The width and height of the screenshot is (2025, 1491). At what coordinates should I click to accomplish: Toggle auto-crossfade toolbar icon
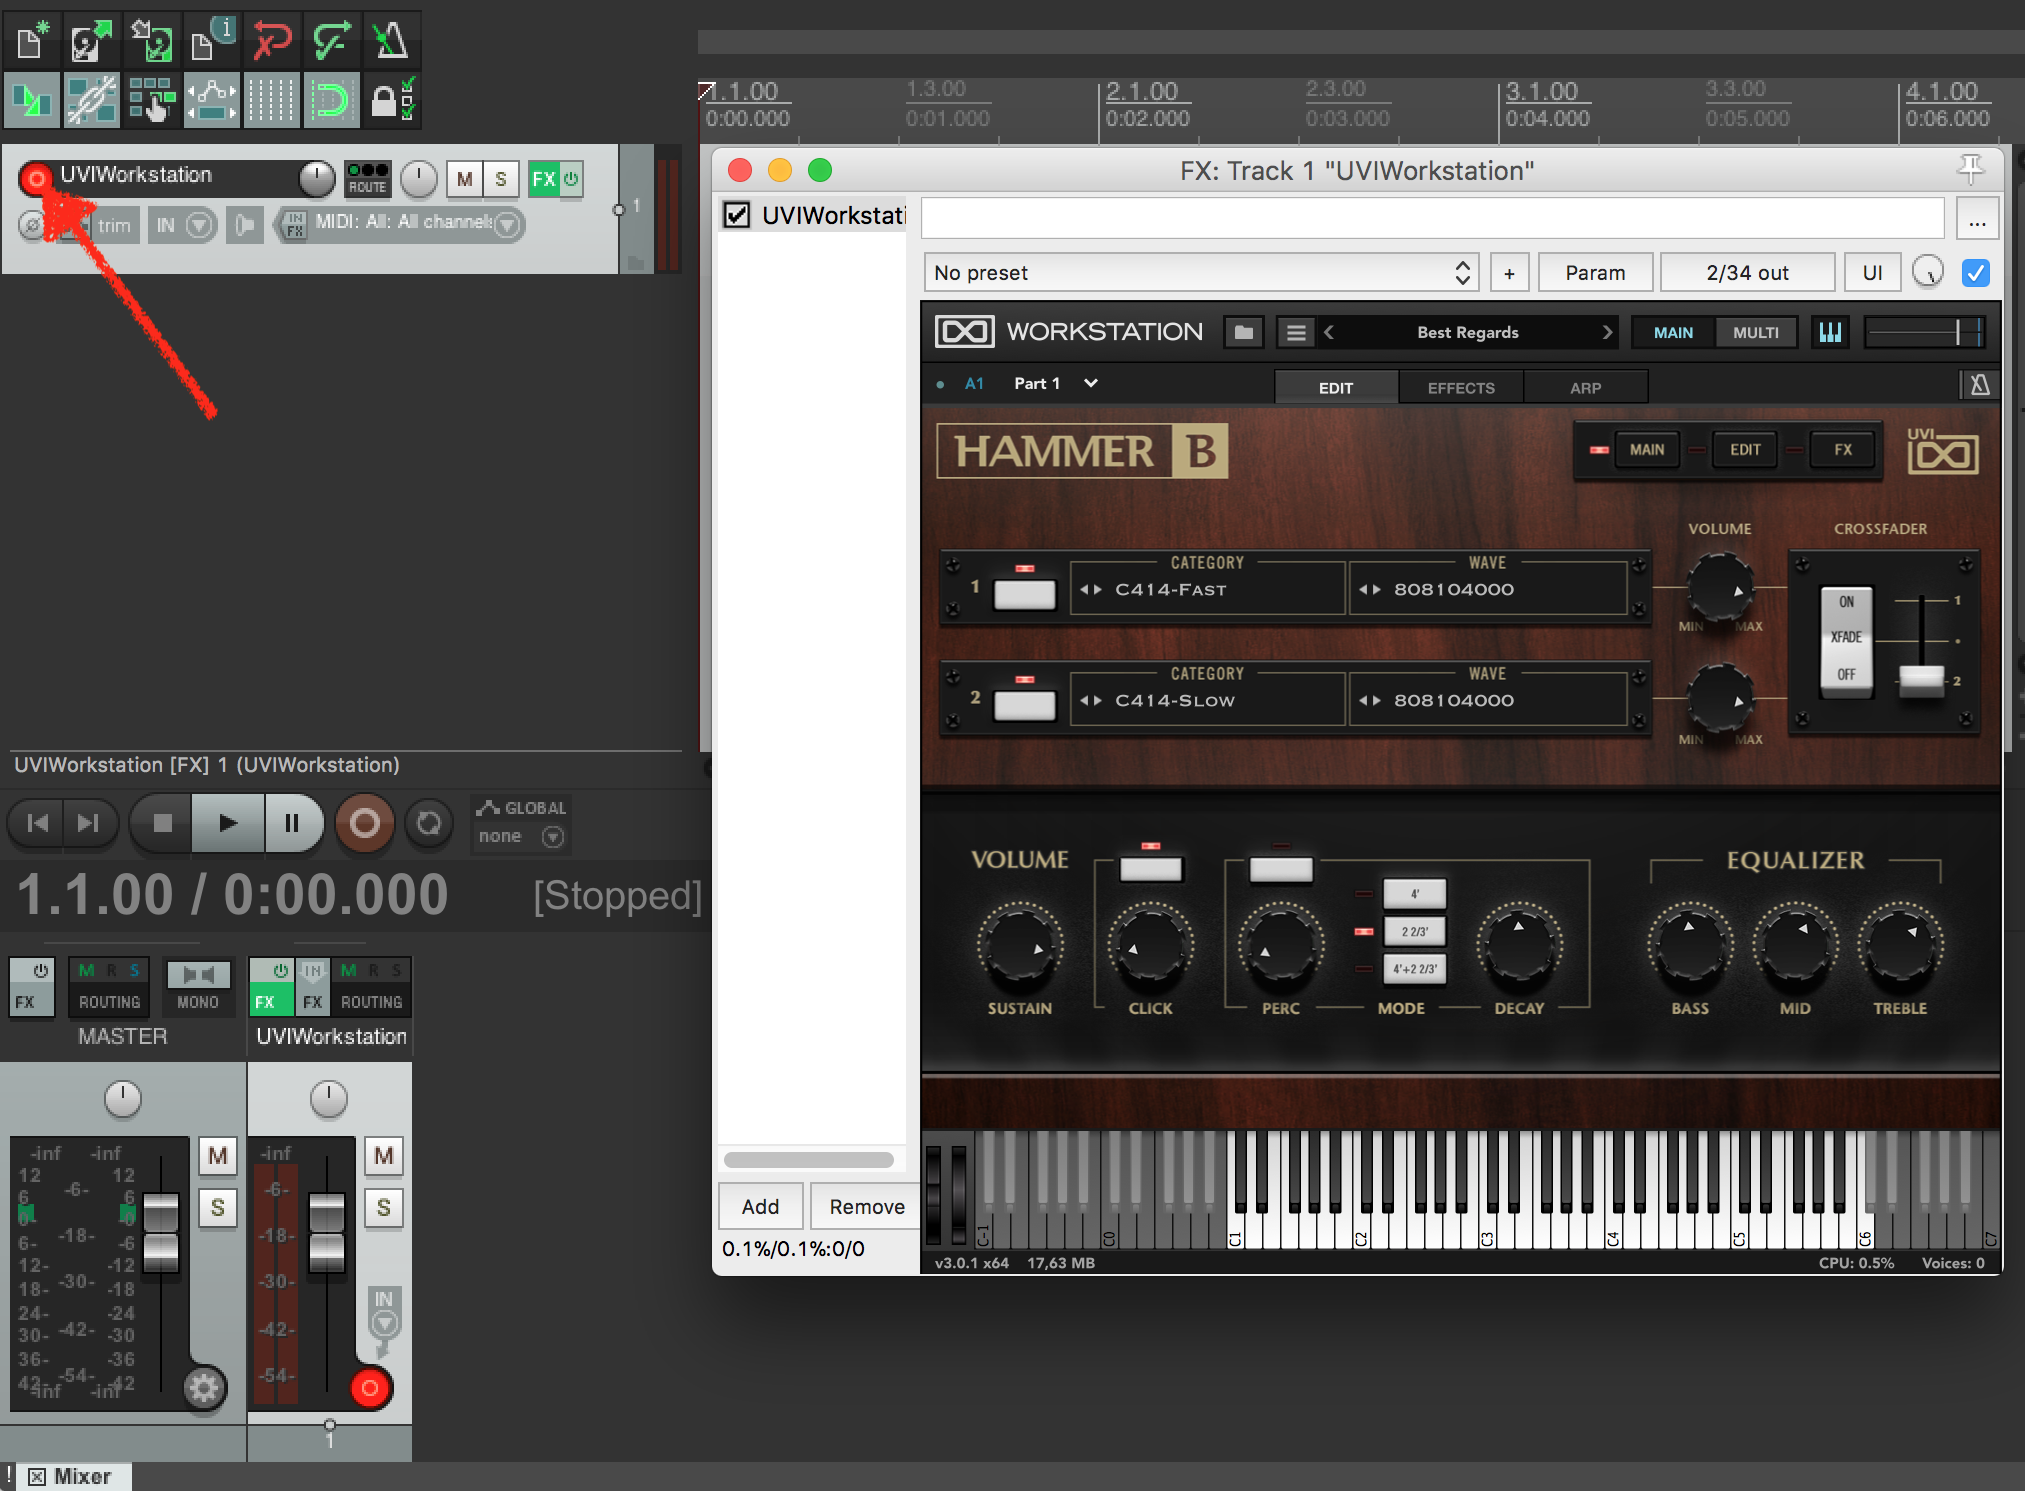[x=32, y=100]
